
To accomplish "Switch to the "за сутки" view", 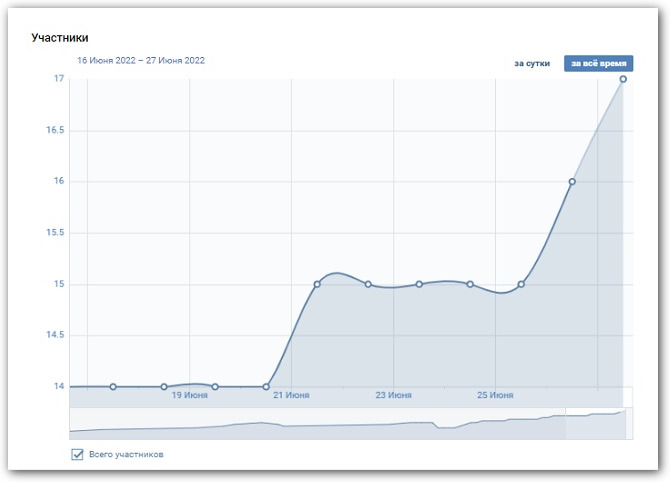I will point(532,62).
